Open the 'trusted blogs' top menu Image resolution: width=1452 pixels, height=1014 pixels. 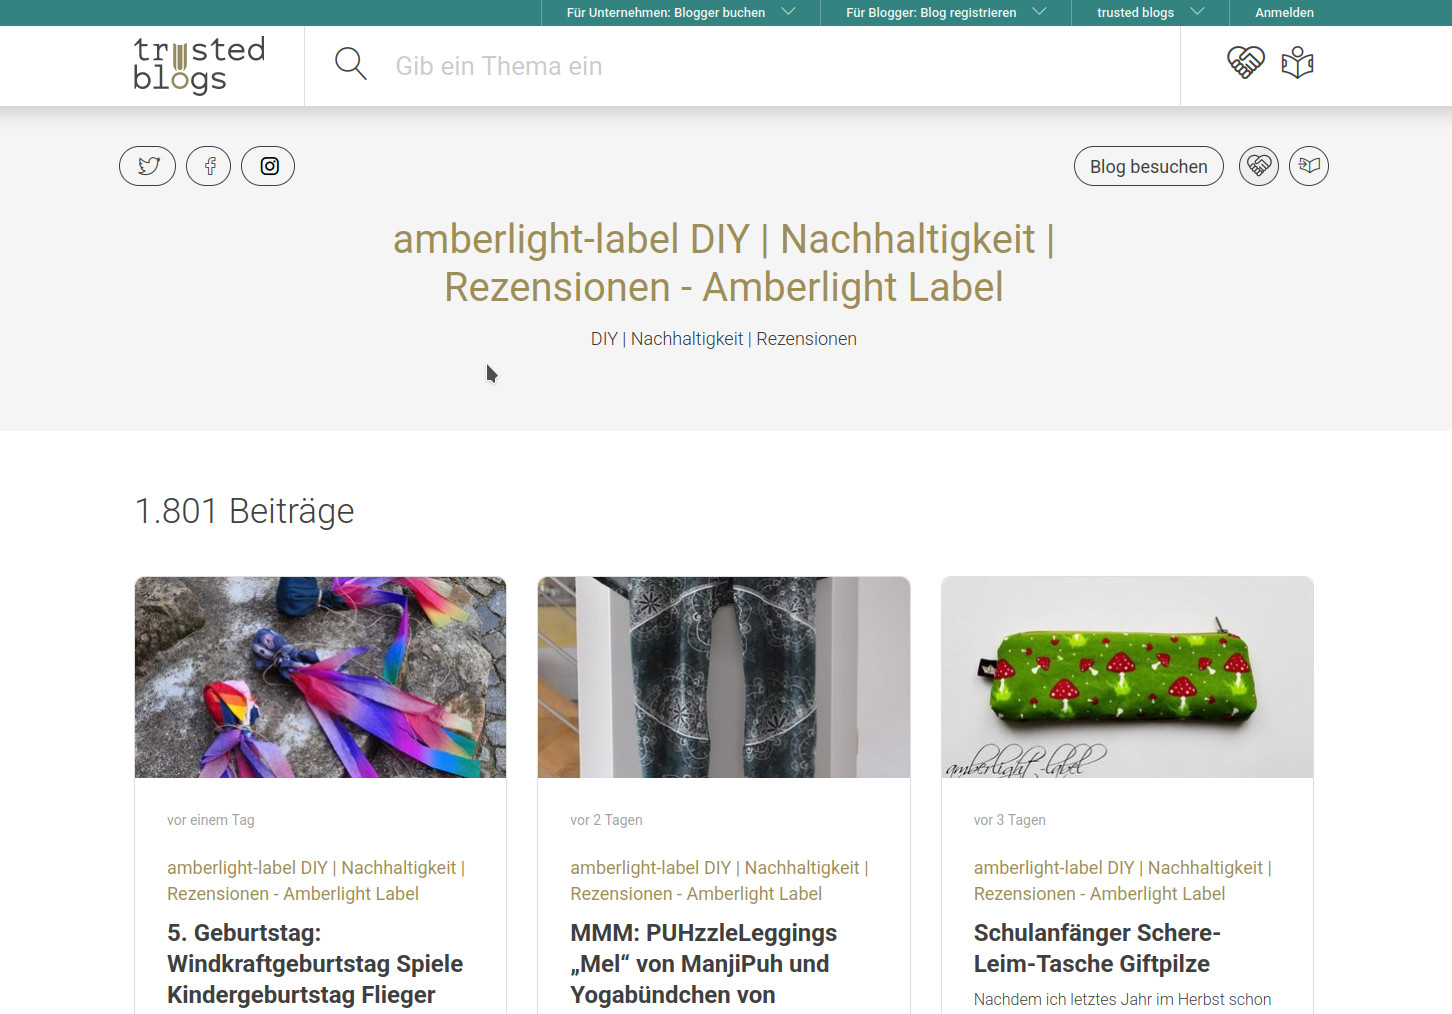(x=1135, y=13)
